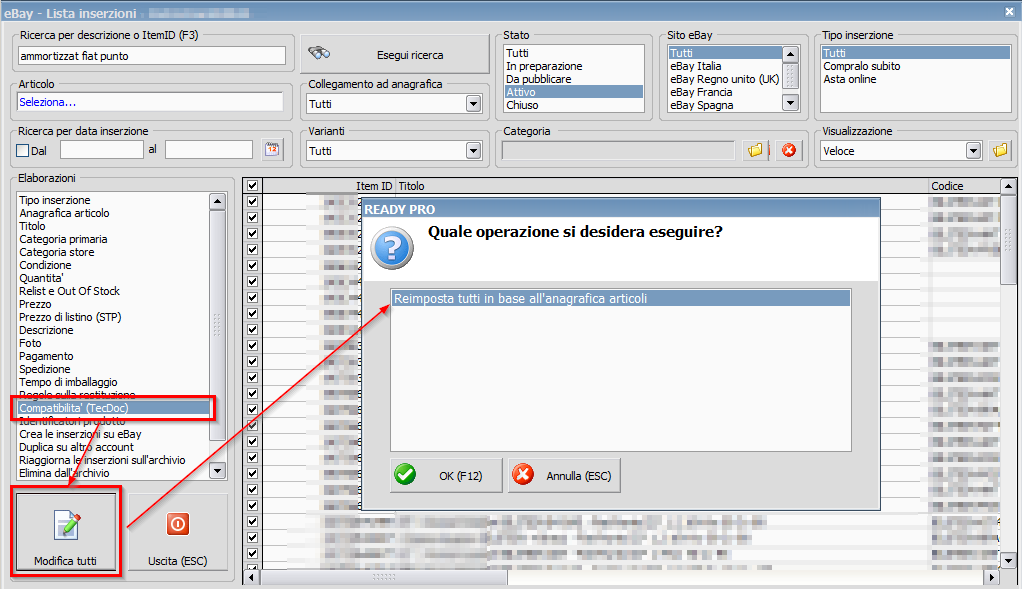Open the calendar date picker icon
This screenshot has width=1022, height=589.
coord(272,150)
